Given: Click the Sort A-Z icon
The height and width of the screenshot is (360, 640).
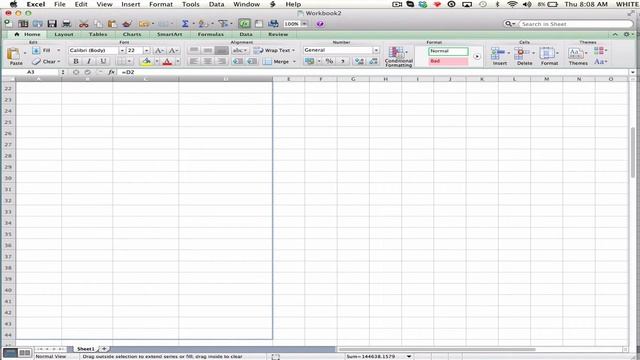Looking at the screenshot, I should pyautogui.click(x=203, y=24).
